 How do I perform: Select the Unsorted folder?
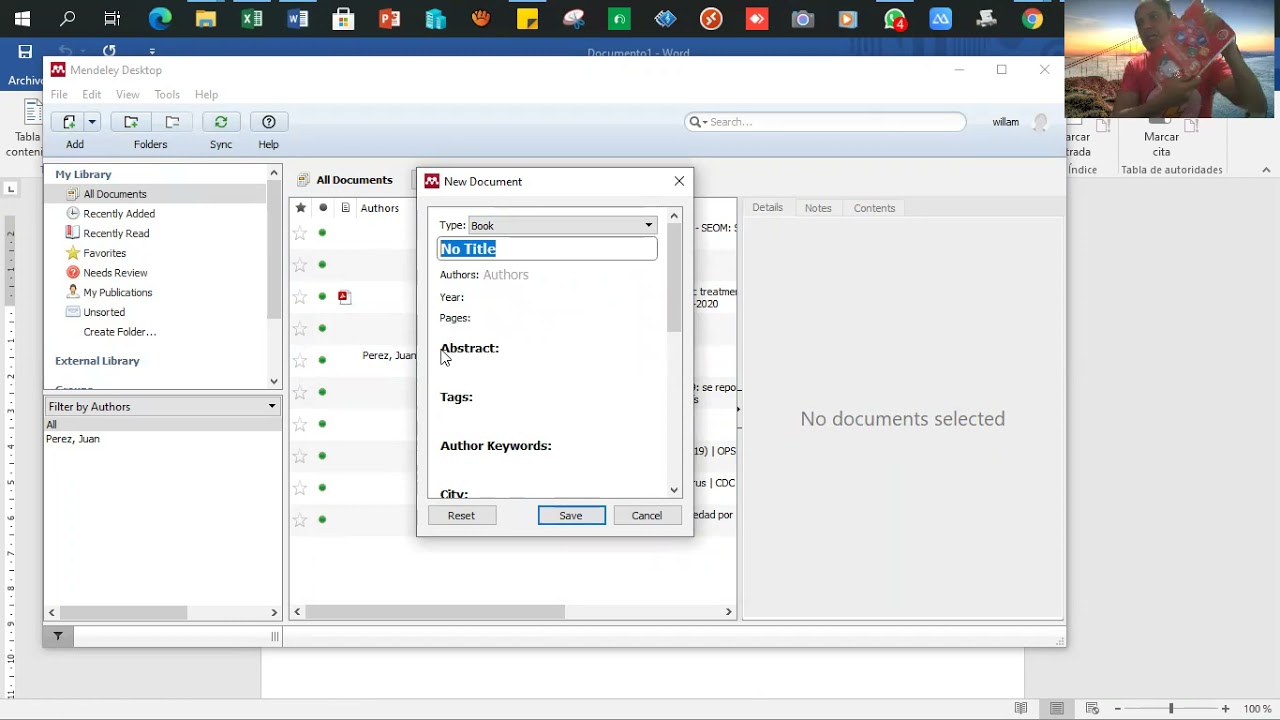pyautogui.click(x=104, y=312)
